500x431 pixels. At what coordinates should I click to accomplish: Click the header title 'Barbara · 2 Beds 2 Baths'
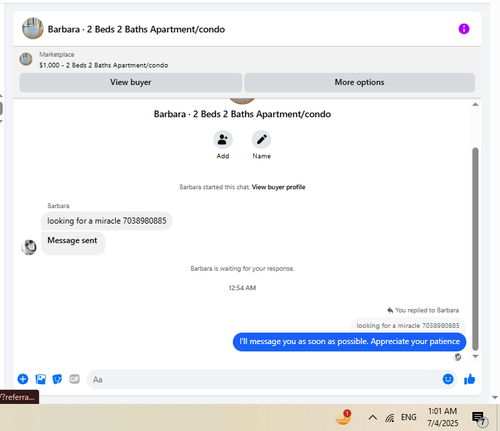(136, 29)
